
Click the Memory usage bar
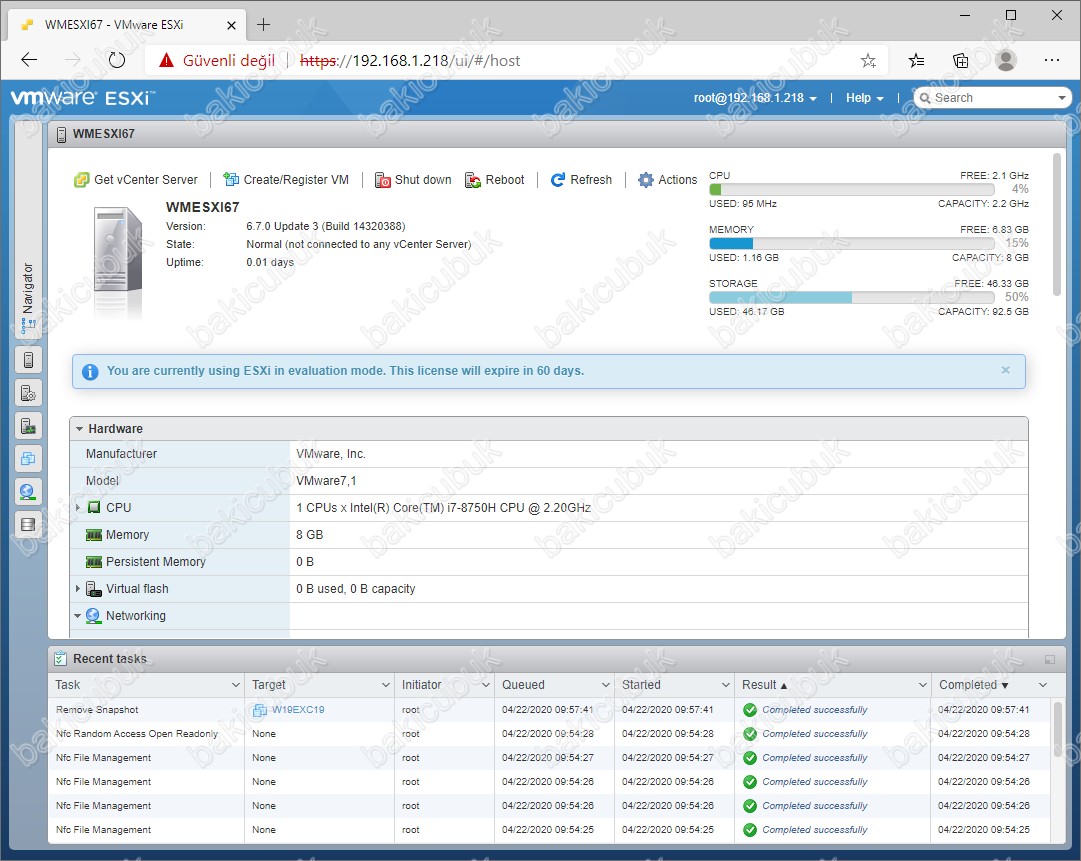click(x=851, y=243)
